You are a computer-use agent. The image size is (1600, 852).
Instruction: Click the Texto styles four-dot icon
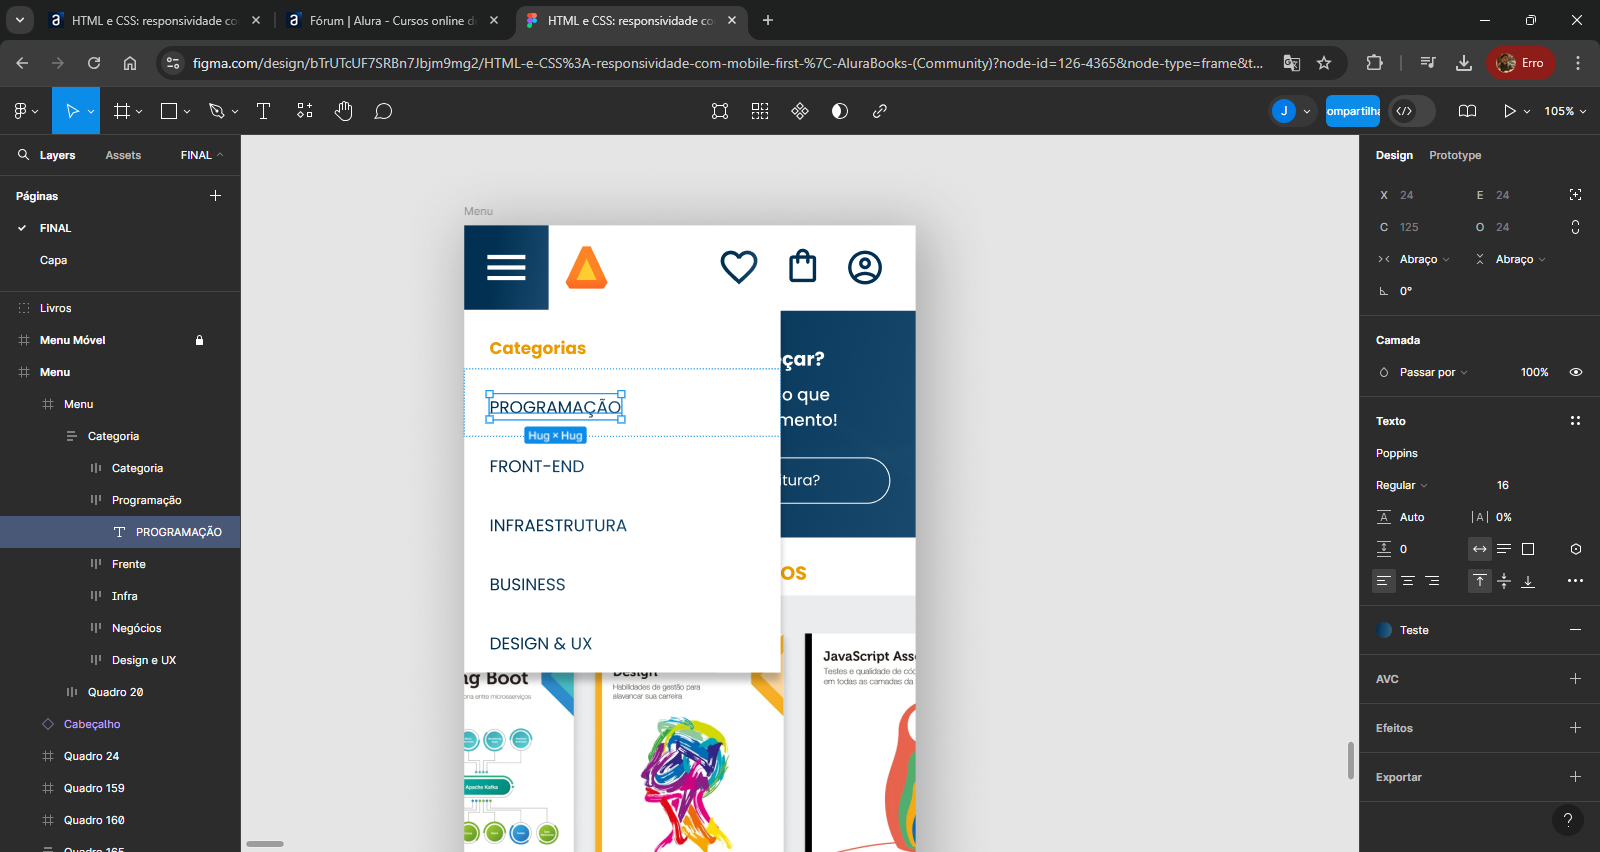point(1575,421)
